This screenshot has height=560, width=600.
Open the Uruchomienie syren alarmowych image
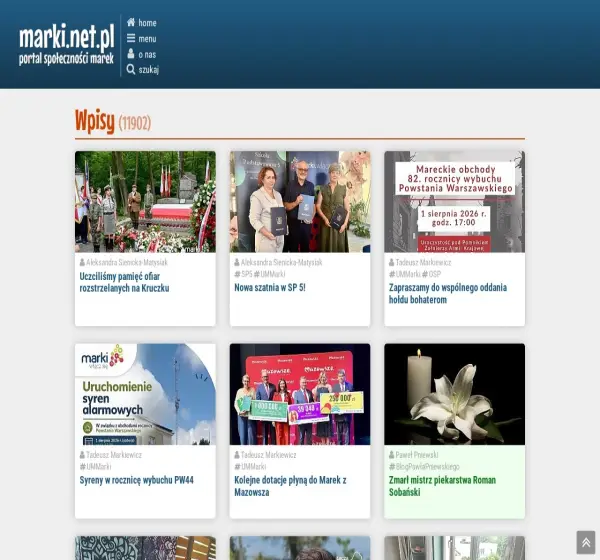tap(145, 394)
